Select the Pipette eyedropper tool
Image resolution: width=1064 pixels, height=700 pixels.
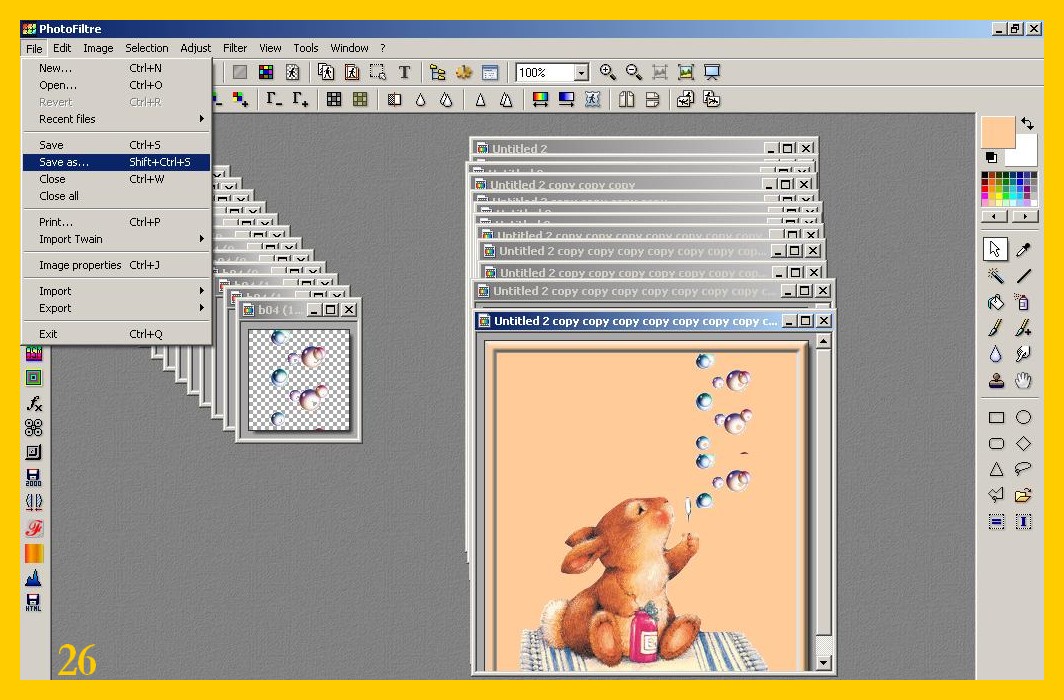point(1023,249)
